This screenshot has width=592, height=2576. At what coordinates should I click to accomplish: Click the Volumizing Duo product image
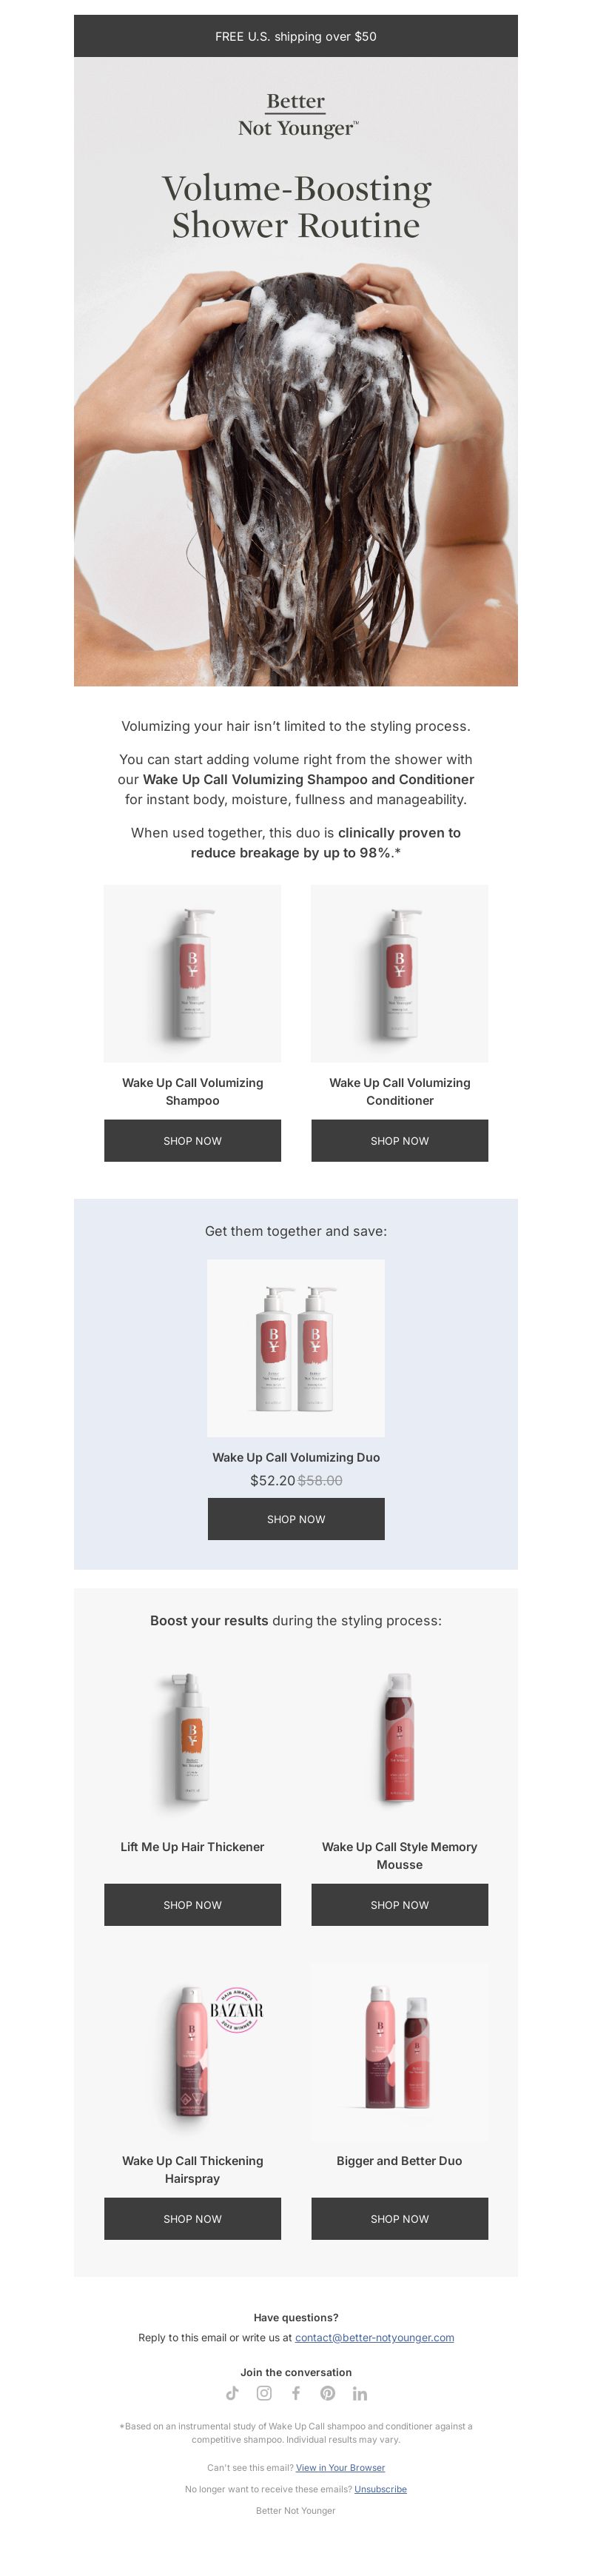coord(296,1348)
